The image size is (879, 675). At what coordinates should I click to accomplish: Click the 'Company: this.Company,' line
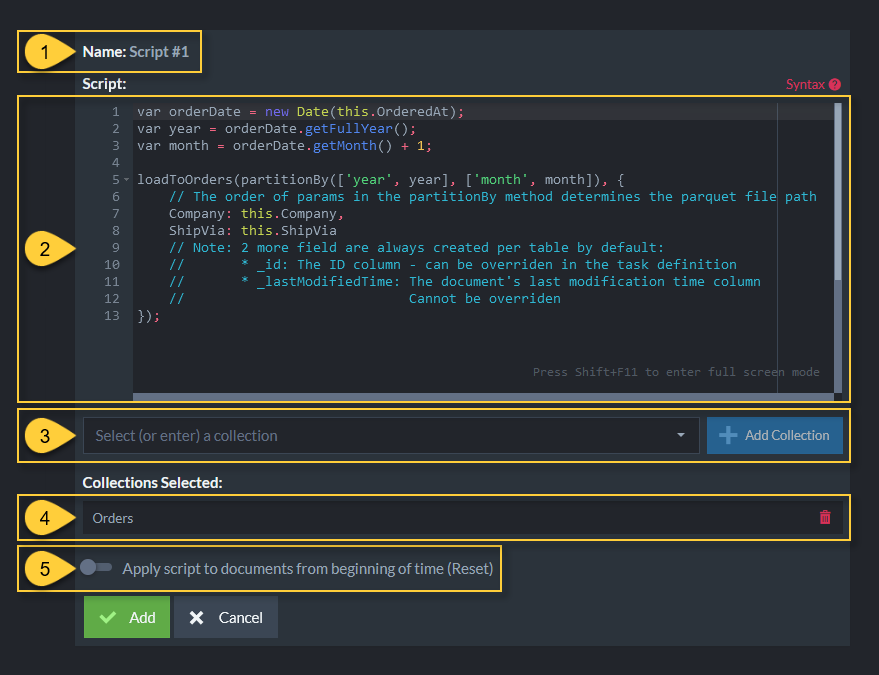tap(256, 214)
